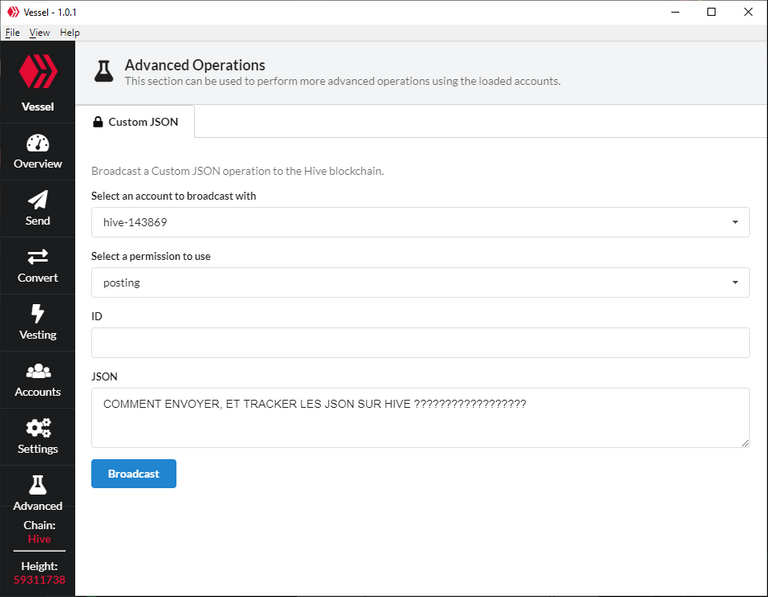Click the arrow of the account selector
The image size is (768, 597).
click(735, 222)
